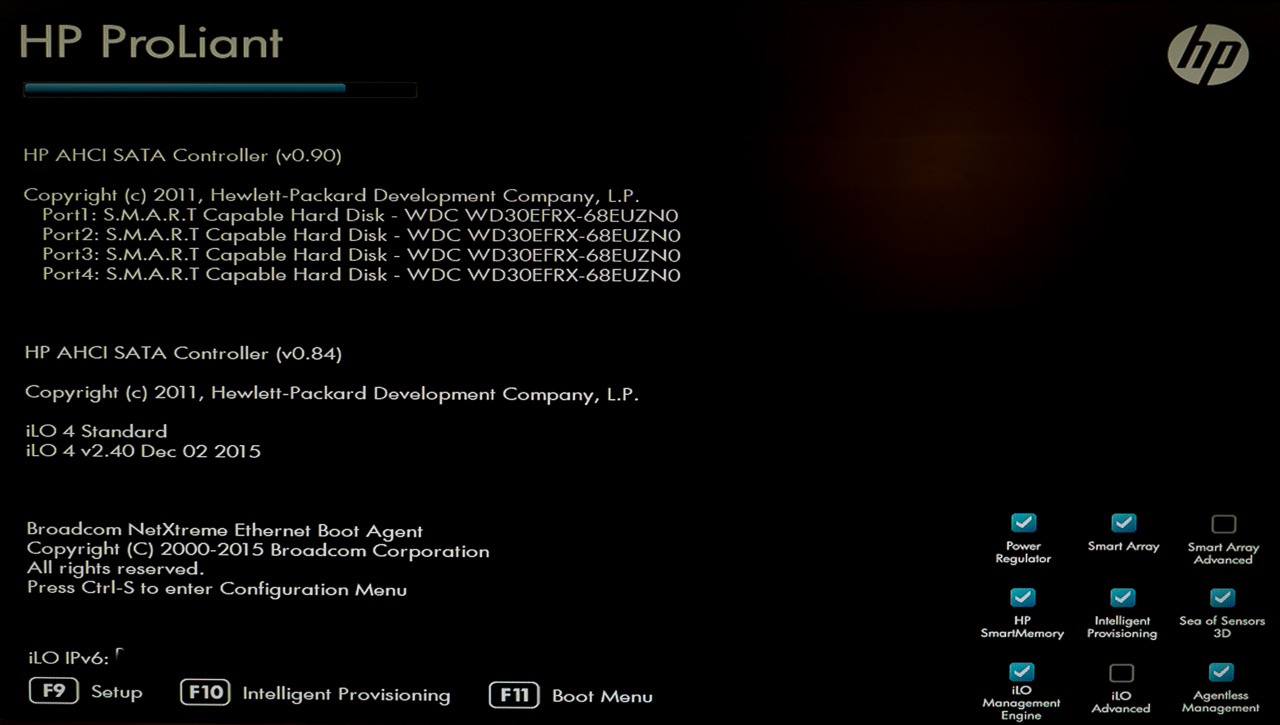
Task: Open the Boot Menu option
Action: (602, 696)
